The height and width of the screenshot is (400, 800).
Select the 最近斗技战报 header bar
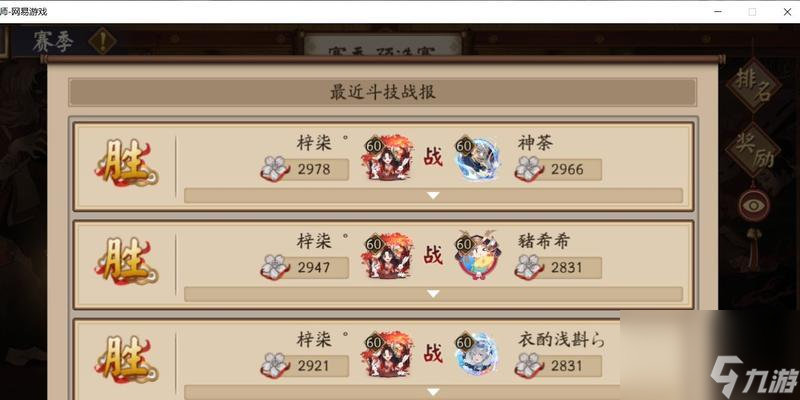(383, 92)
